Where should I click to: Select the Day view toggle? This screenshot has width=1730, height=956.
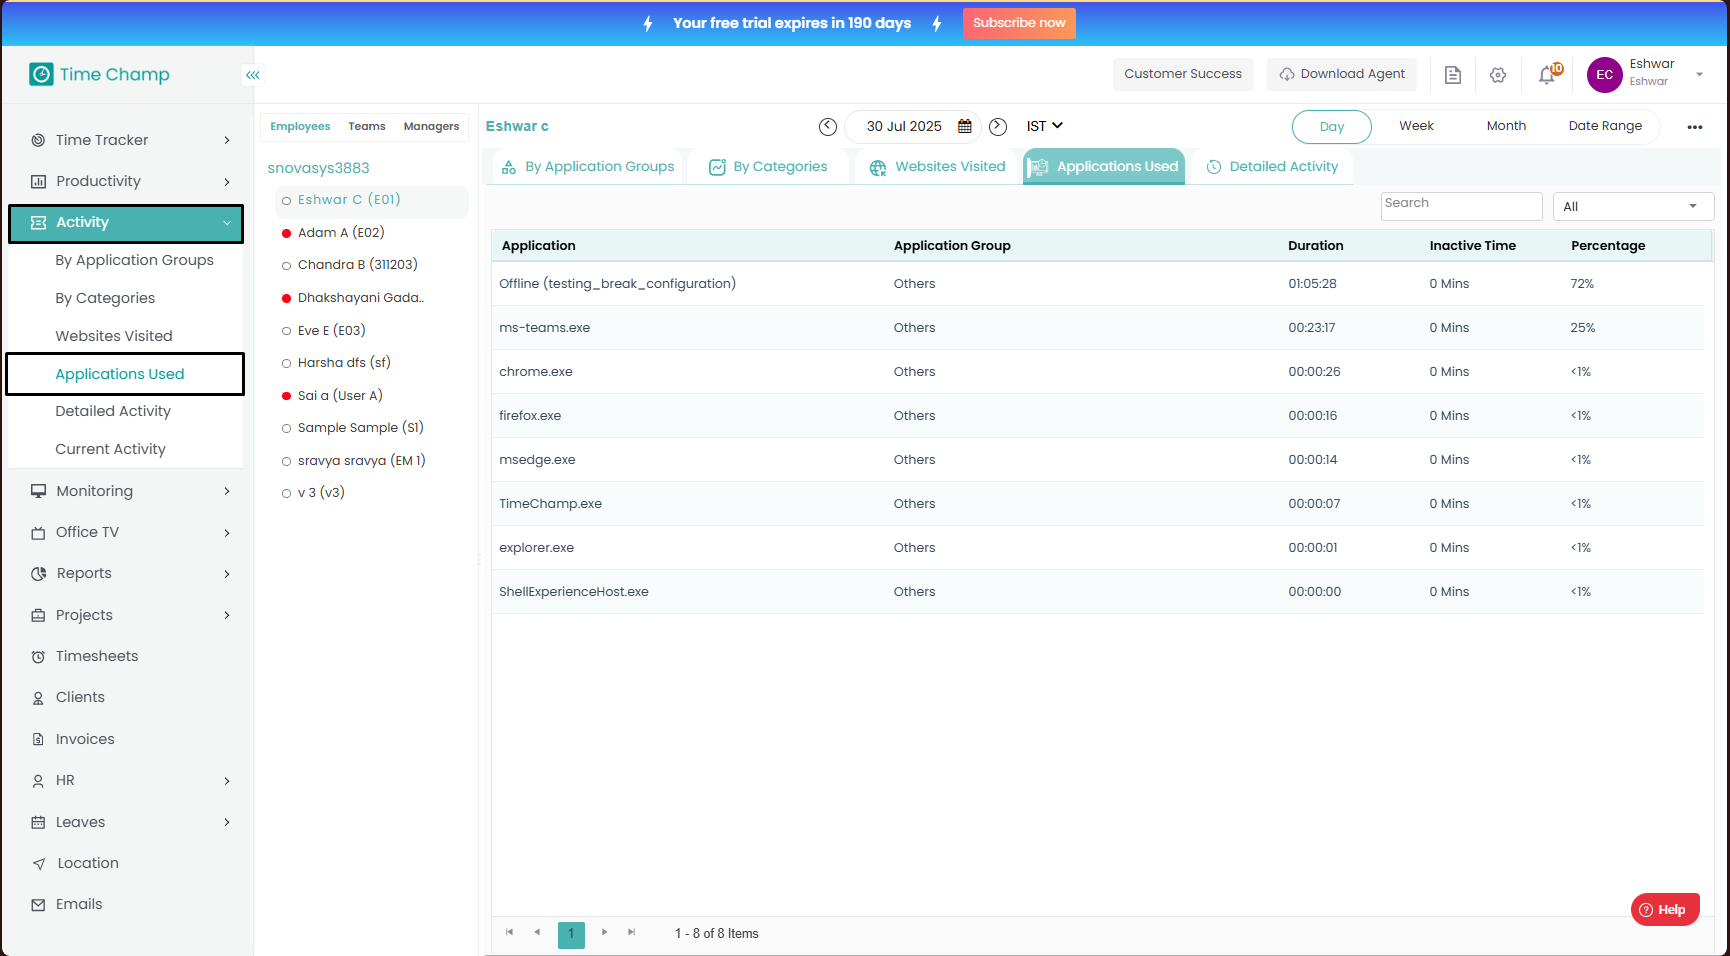pos(1331,127)
